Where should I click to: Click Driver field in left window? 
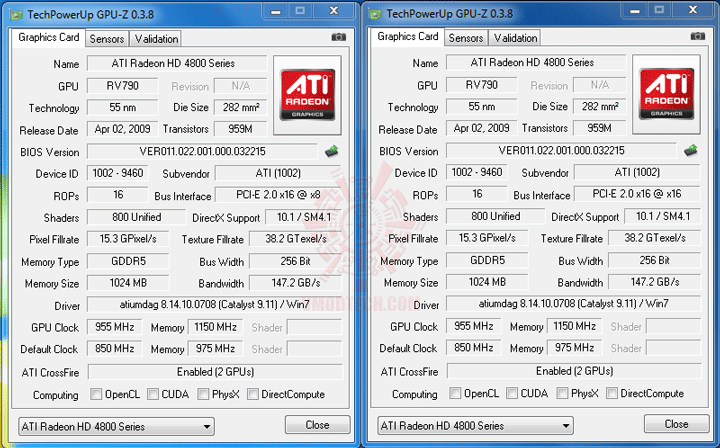click(214, 304)
